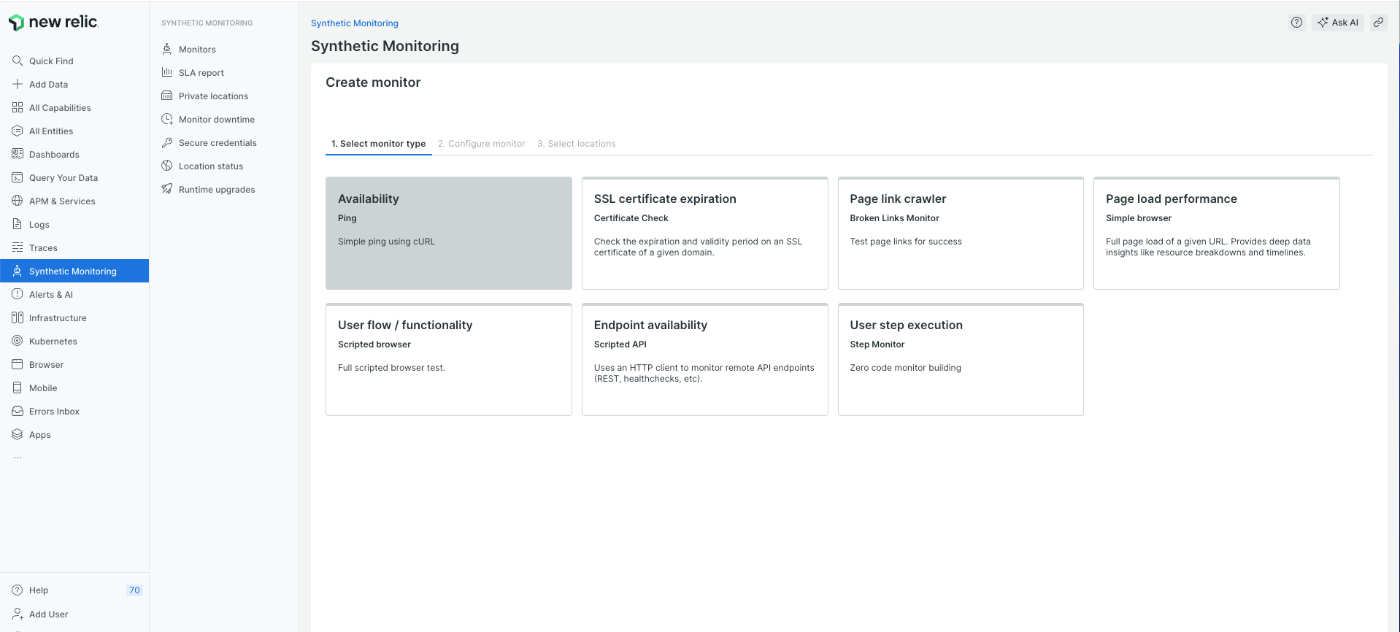Select the '1. Select monitor type' tab
The image size is (1400, 632).
click(x=378, y=144)
